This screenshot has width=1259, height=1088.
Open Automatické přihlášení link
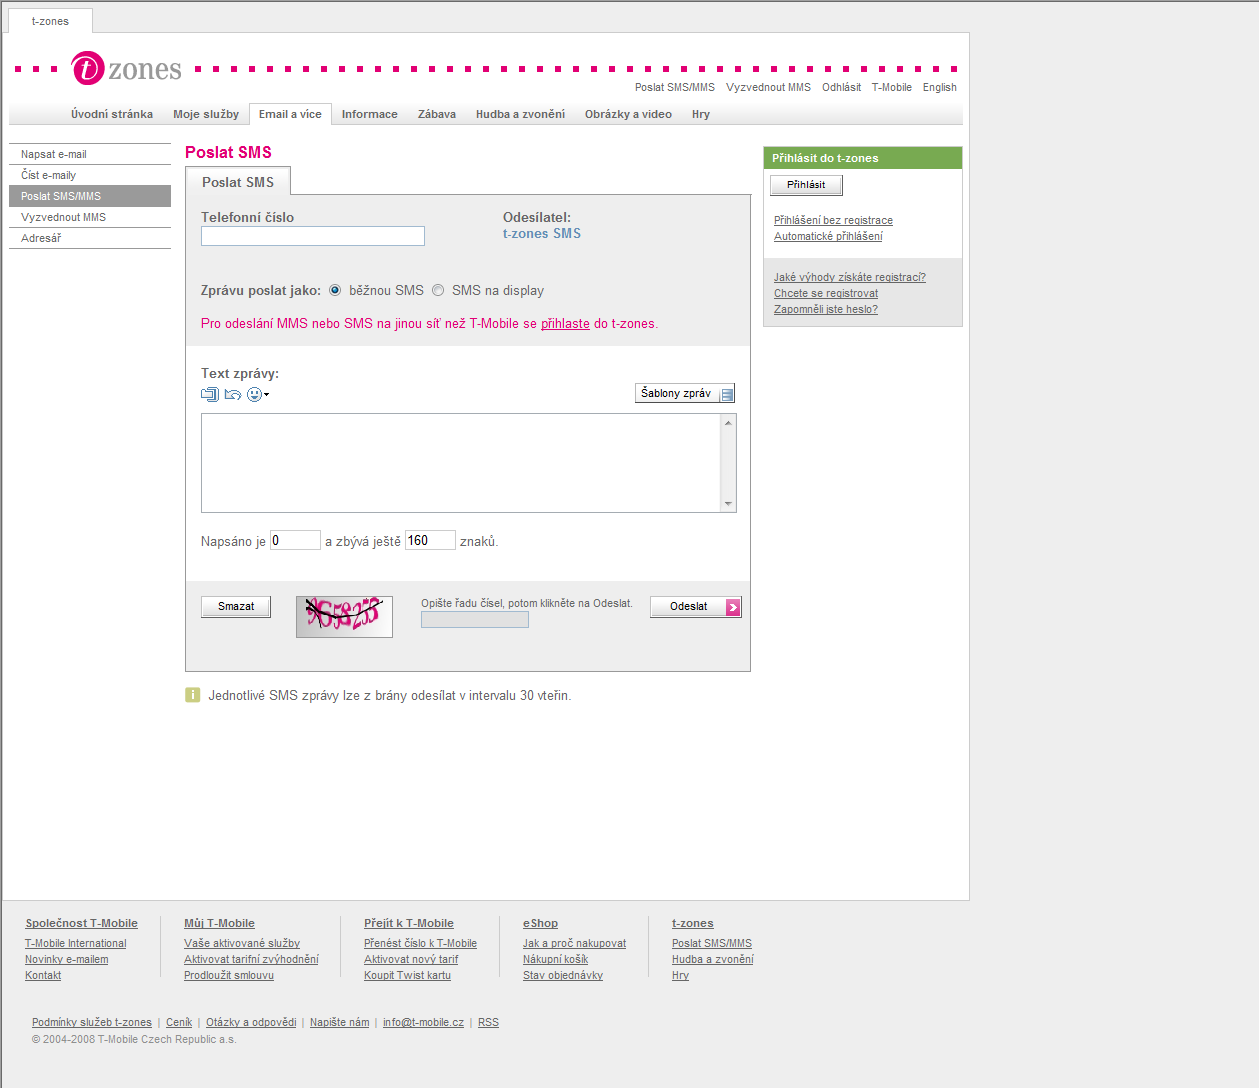tap(828, 237)
